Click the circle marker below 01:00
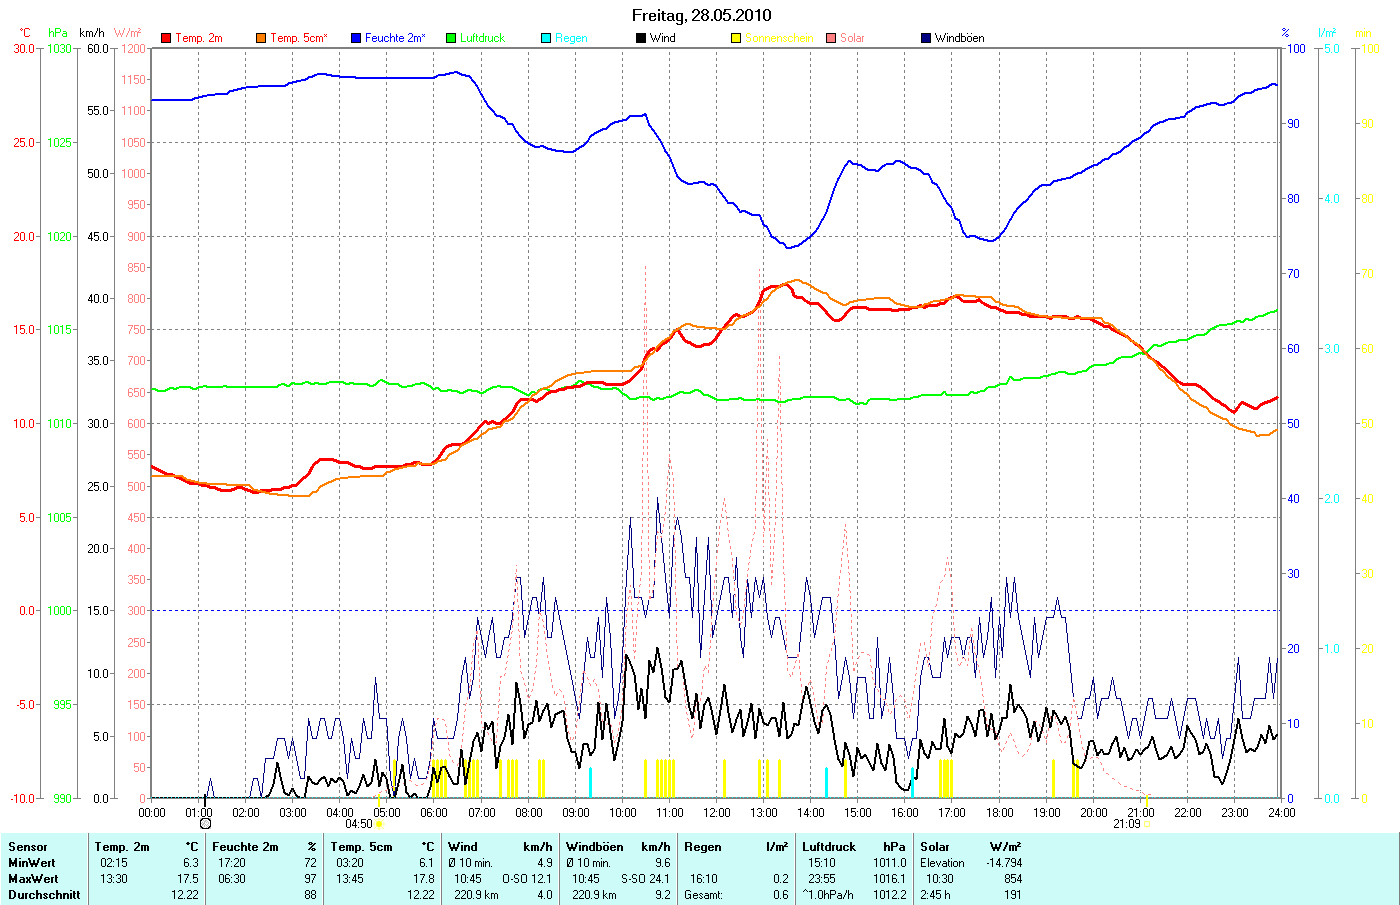The image size is (1400, 905). (x=205, y=824)
